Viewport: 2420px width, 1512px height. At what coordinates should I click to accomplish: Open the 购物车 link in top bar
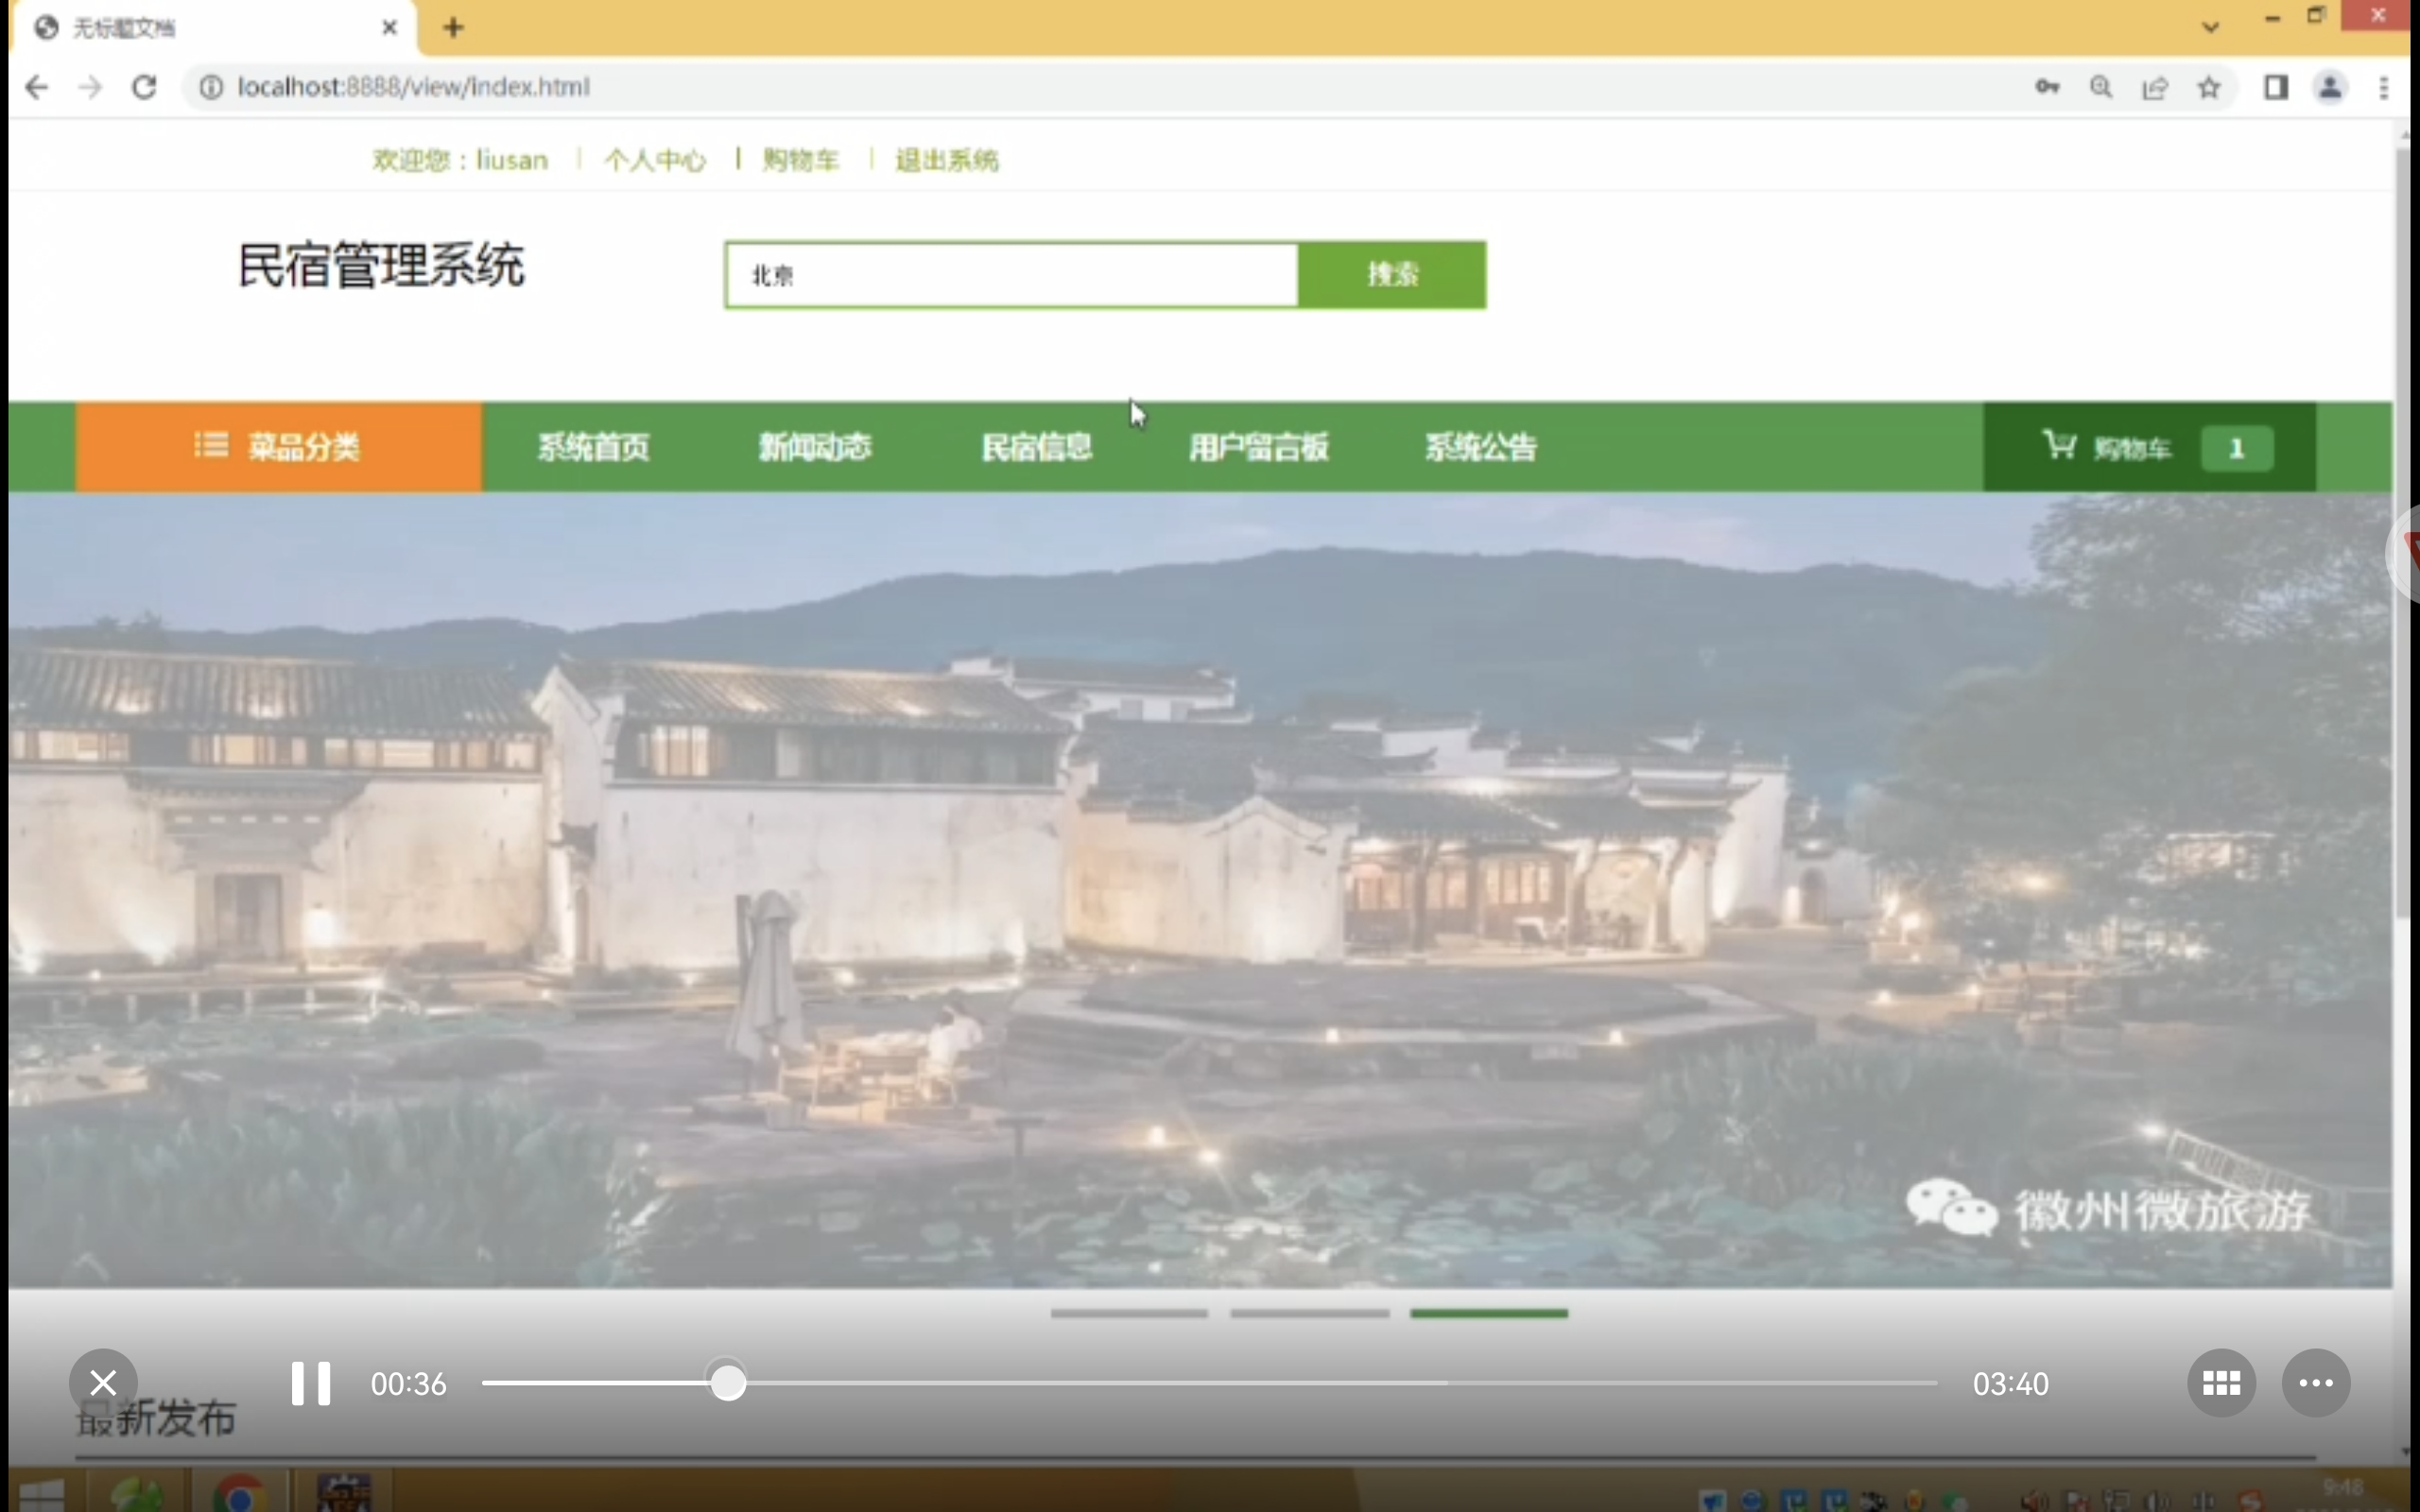point(801,160)
